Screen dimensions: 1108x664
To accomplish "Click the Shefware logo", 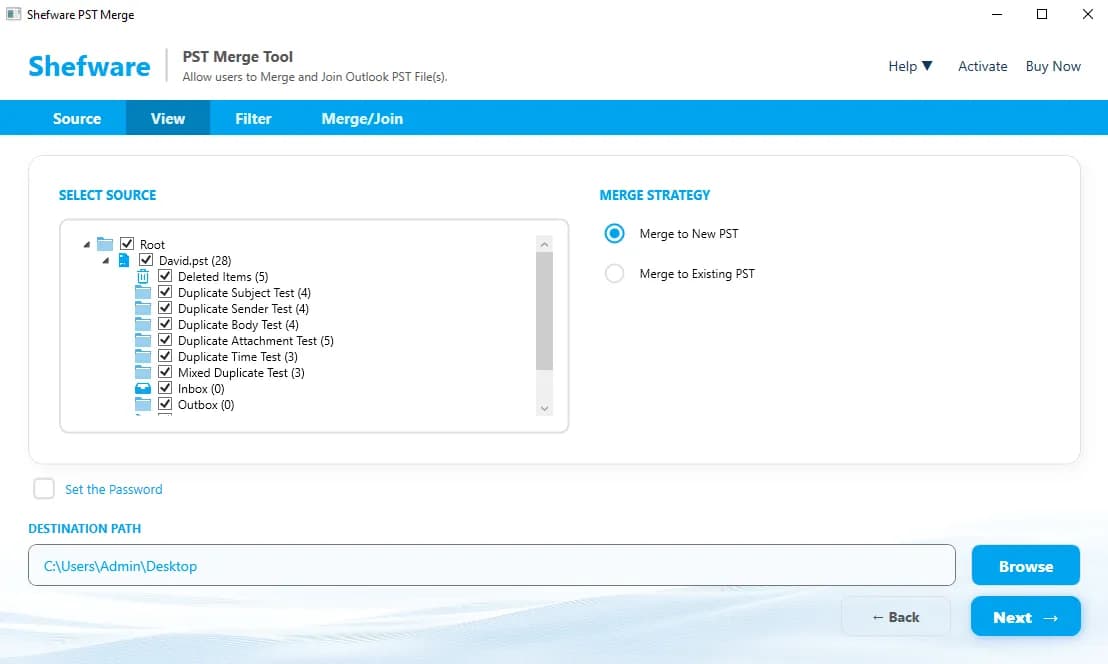I will point(89,66).
